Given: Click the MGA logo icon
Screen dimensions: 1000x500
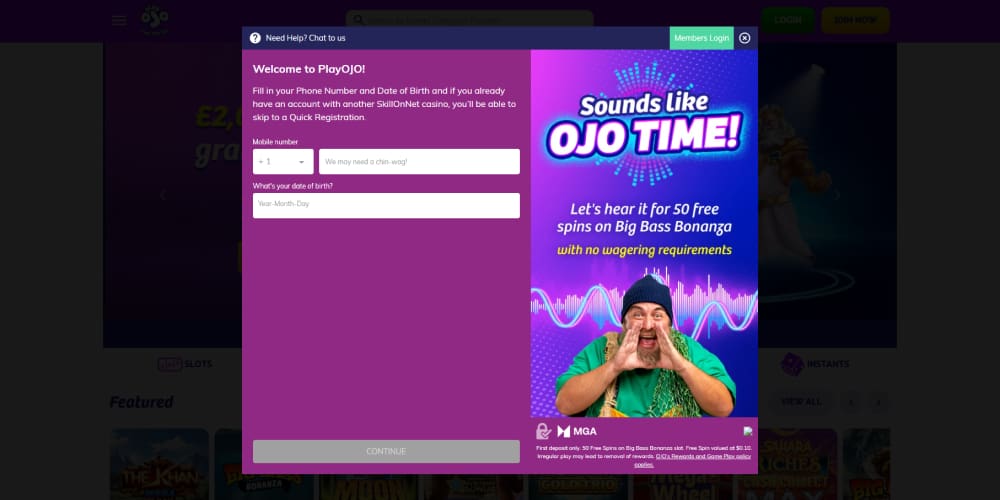Looking at the screenshot, I should click(x=577, y=431).
